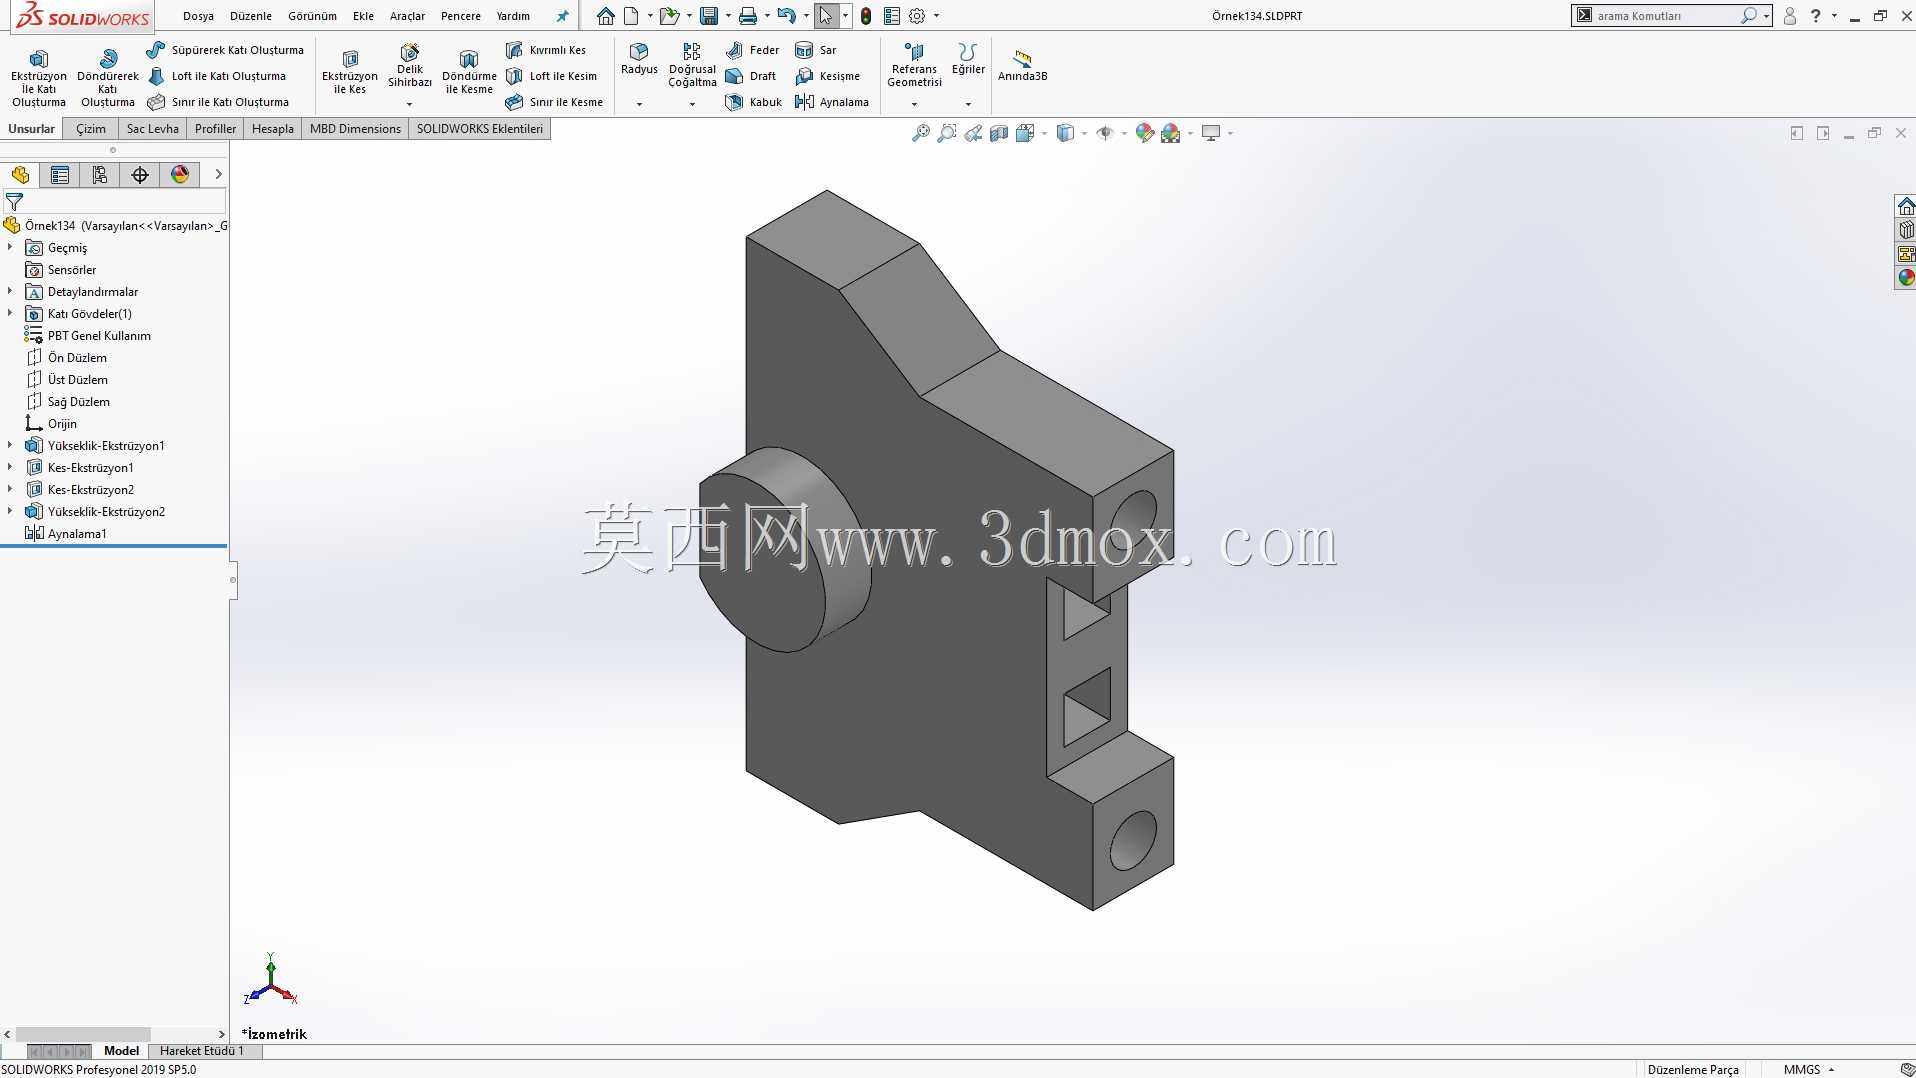This screenshot has width=1916, height=1078.
Task: Expand Radyus dropdown arrow
Action: pyautogui.click(x=639, y=104)
